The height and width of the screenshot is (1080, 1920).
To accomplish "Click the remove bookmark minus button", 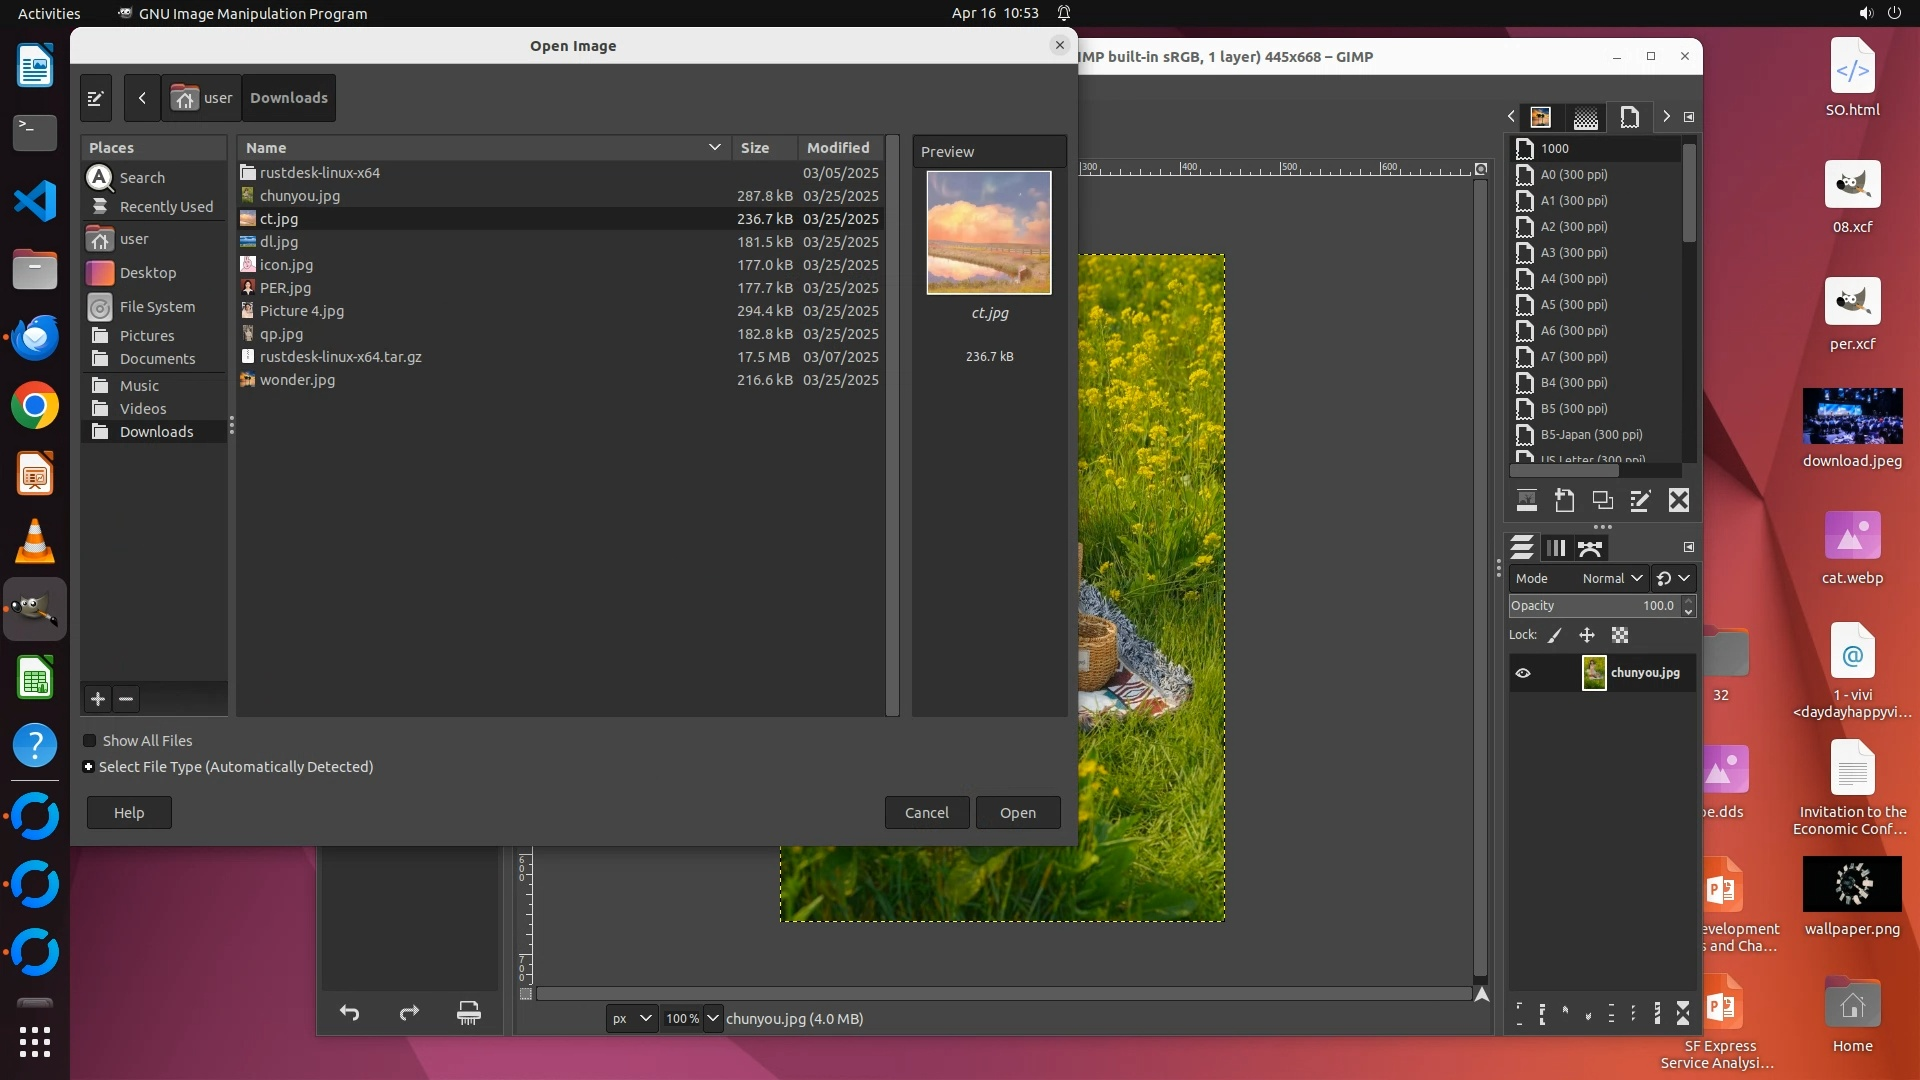I will pyautogui.click(x=126, y=699).
